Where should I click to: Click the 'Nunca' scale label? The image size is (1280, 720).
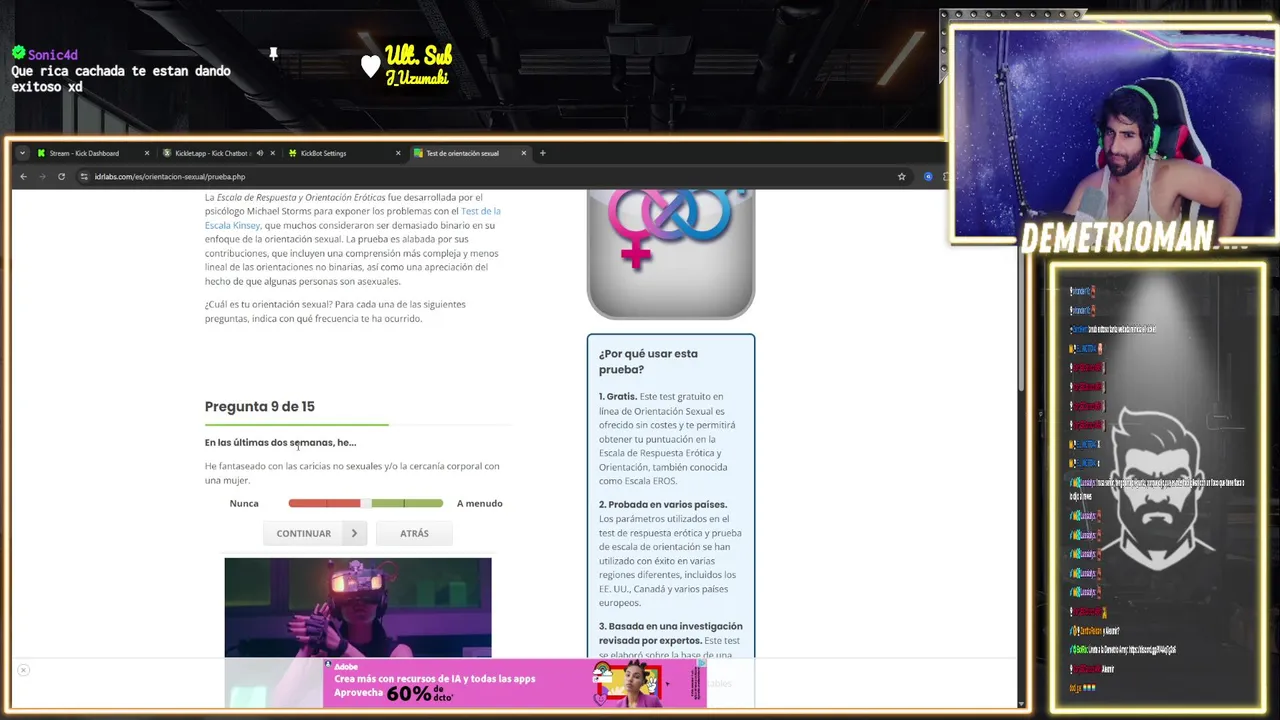tap(244, 503)
